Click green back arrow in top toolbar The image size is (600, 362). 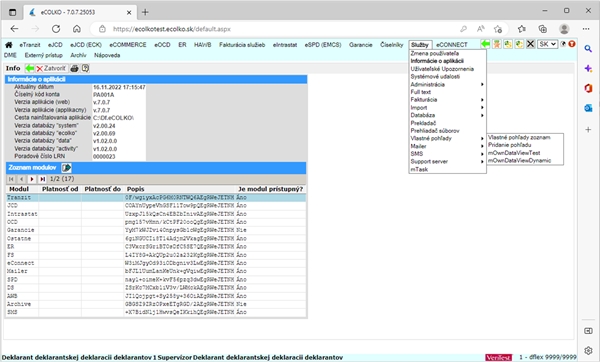point(485,44)
